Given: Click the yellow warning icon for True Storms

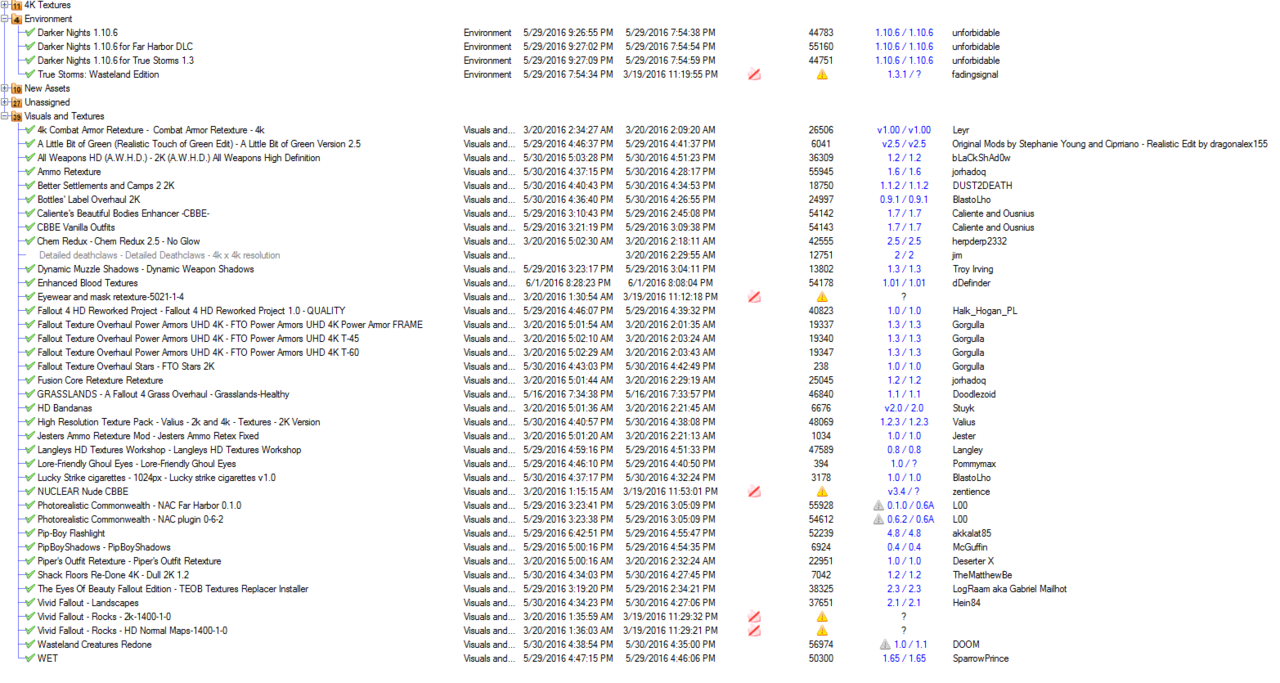Looking at the screenshot, I should pos(822,74).
